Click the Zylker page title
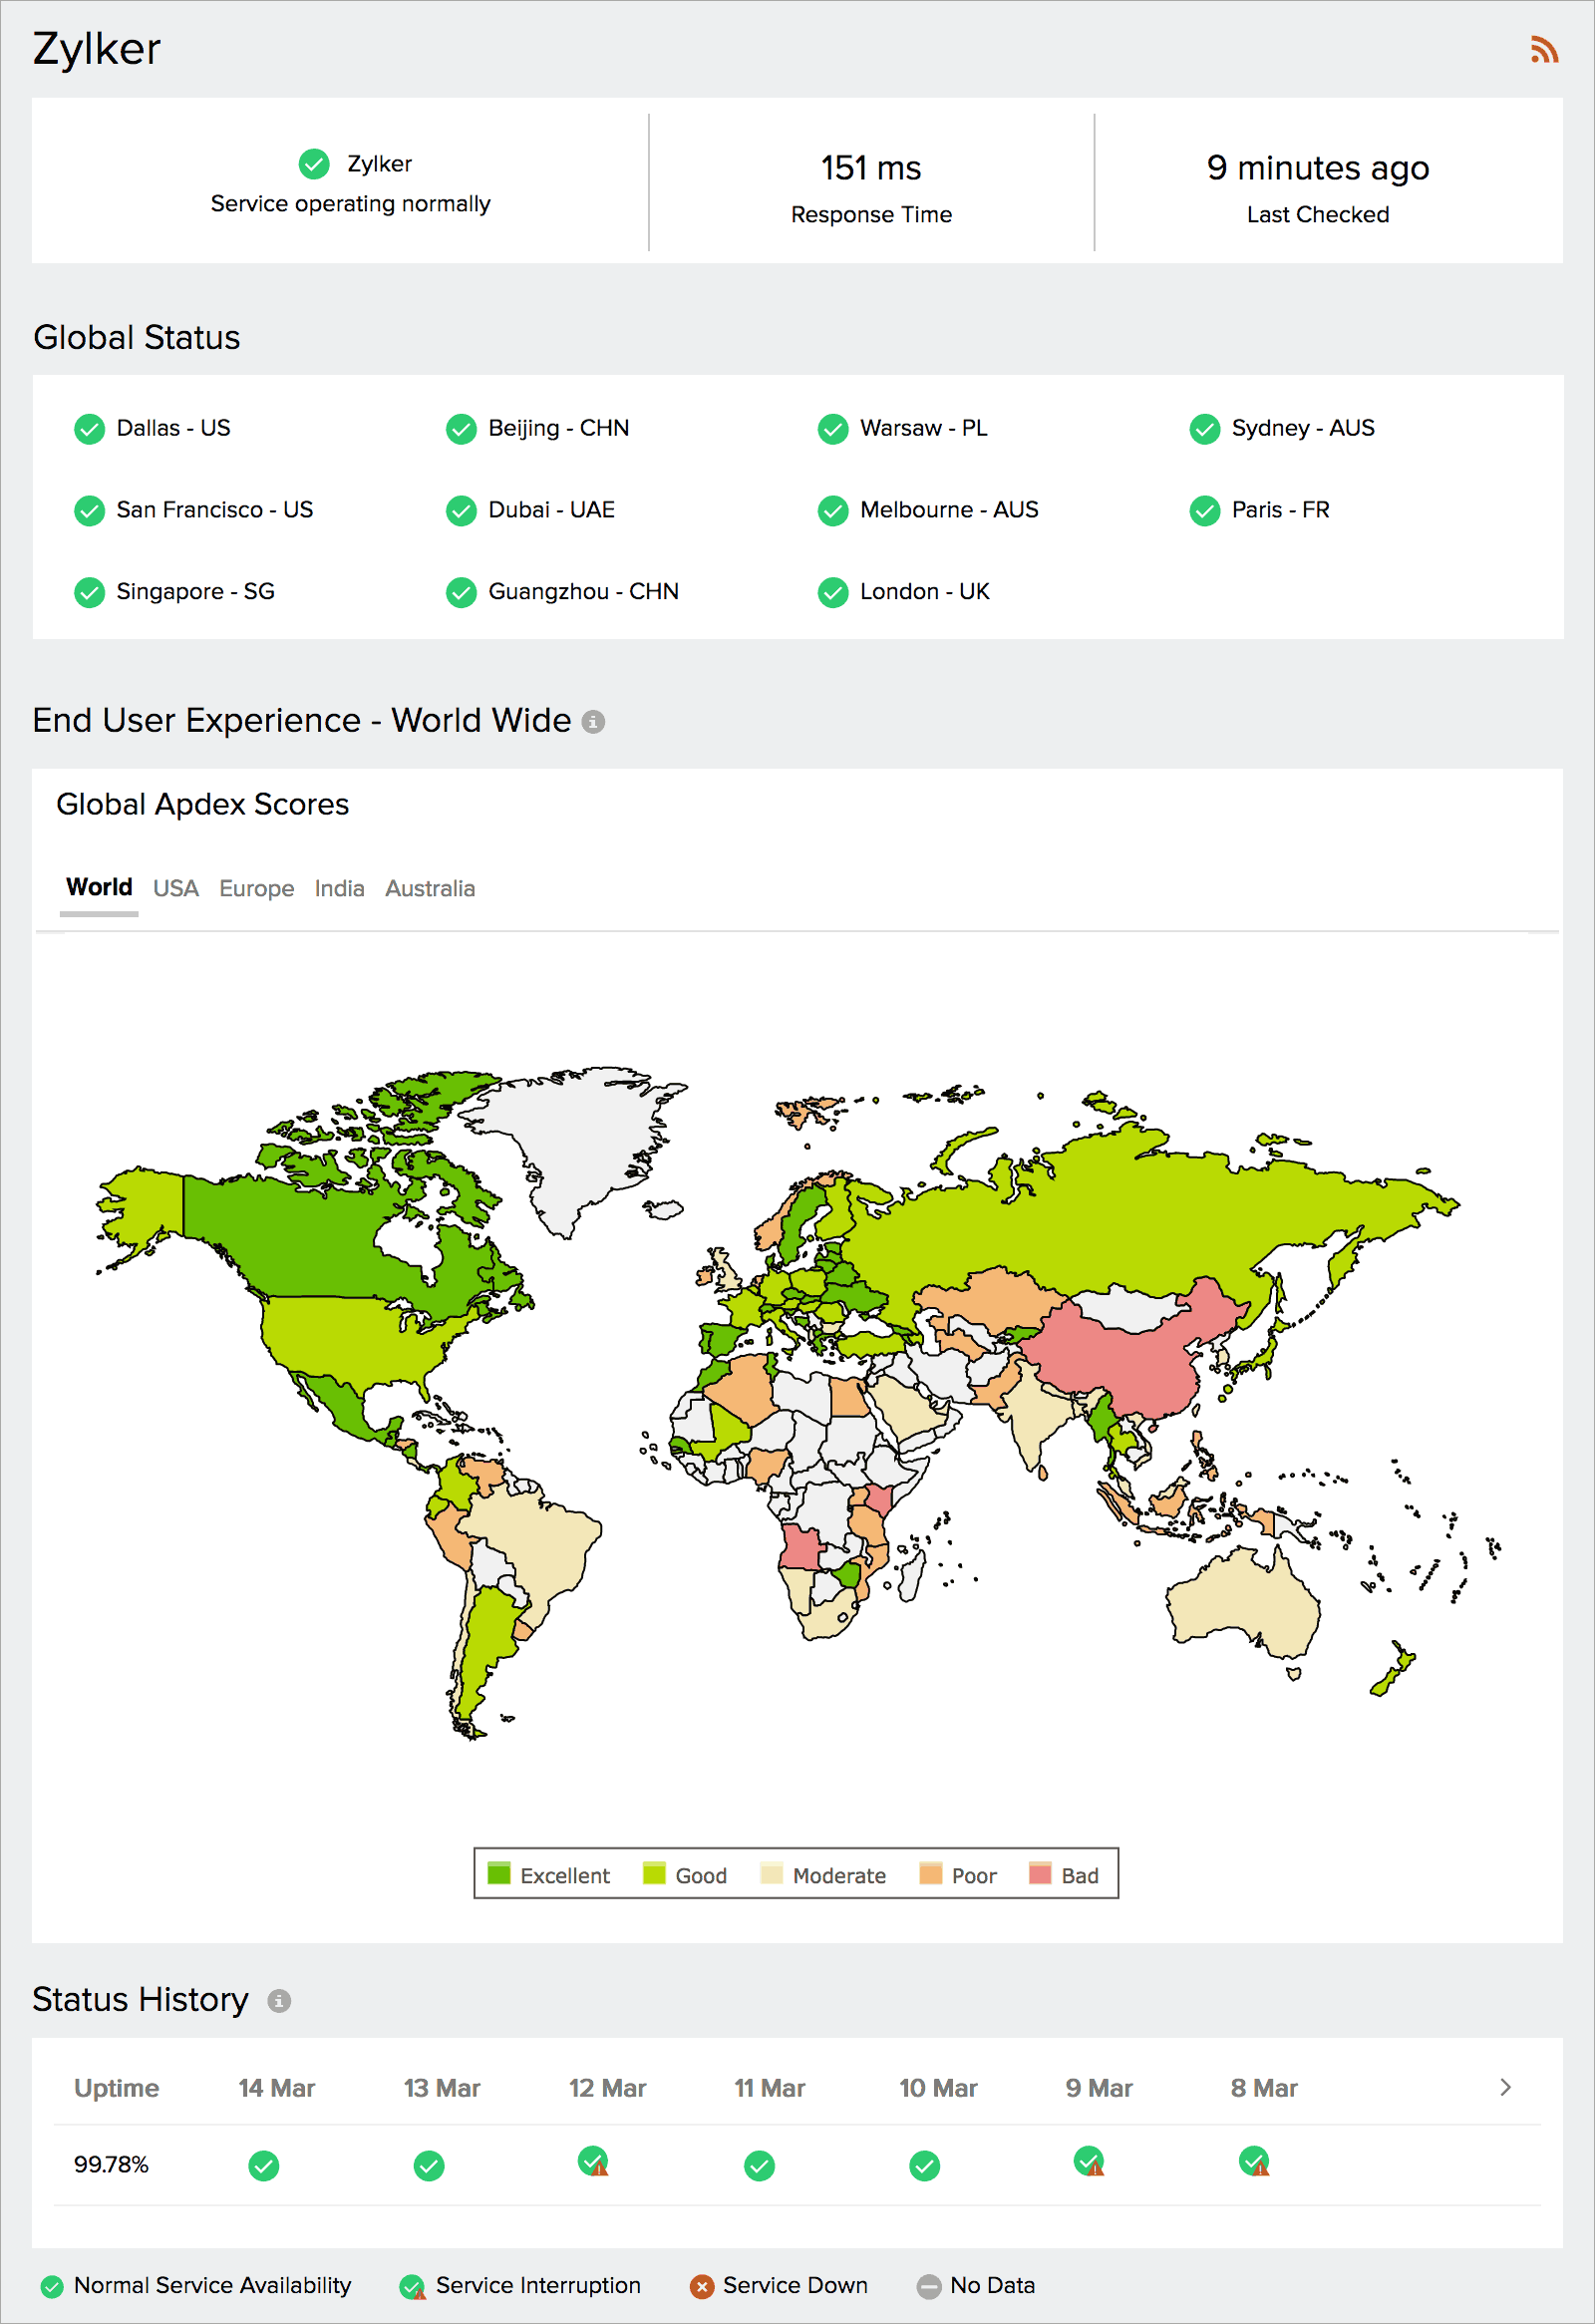The width and height of the screenshot is (1595, 2324). tap(97, 50)
